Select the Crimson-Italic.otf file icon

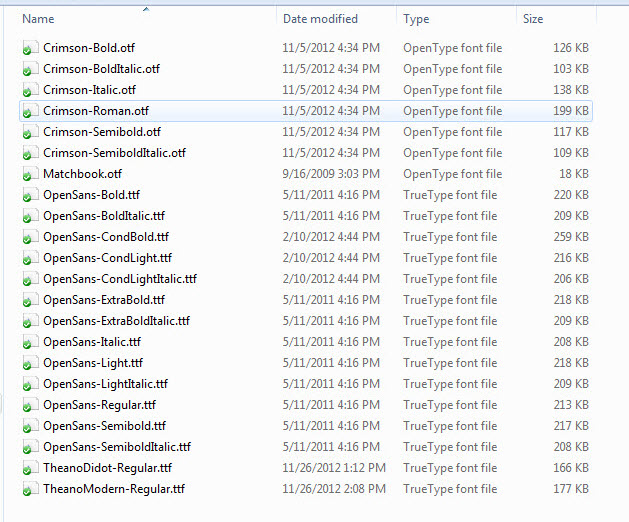click(x=29, y=90)
